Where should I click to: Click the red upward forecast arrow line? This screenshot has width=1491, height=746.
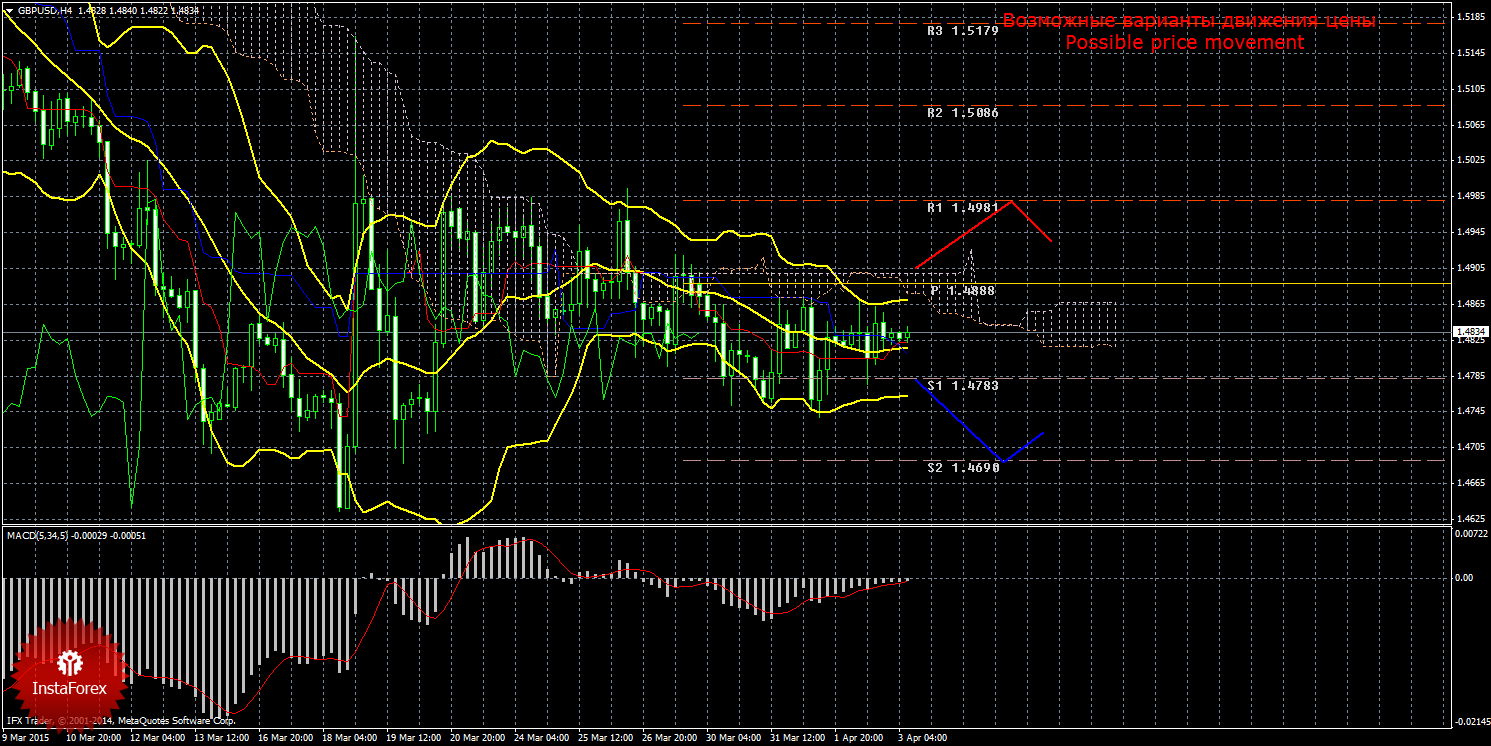(964, 234)
